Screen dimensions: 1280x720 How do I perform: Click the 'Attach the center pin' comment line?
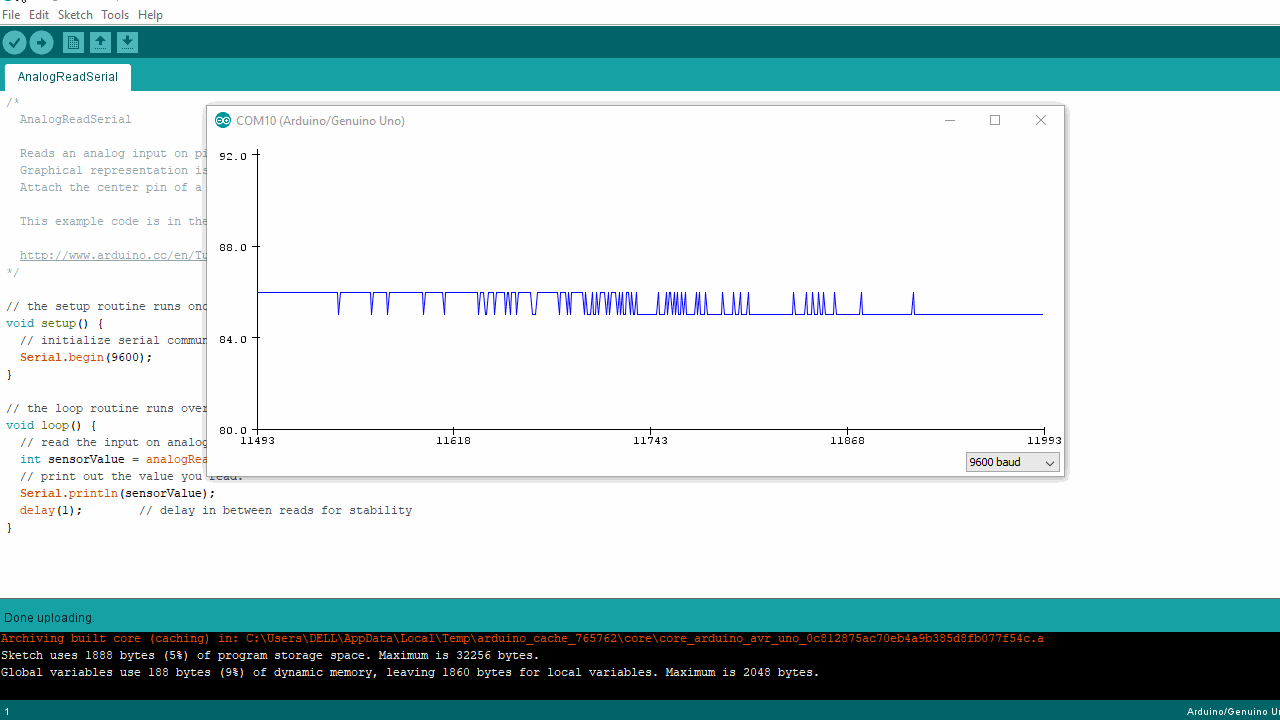point(111,187)
